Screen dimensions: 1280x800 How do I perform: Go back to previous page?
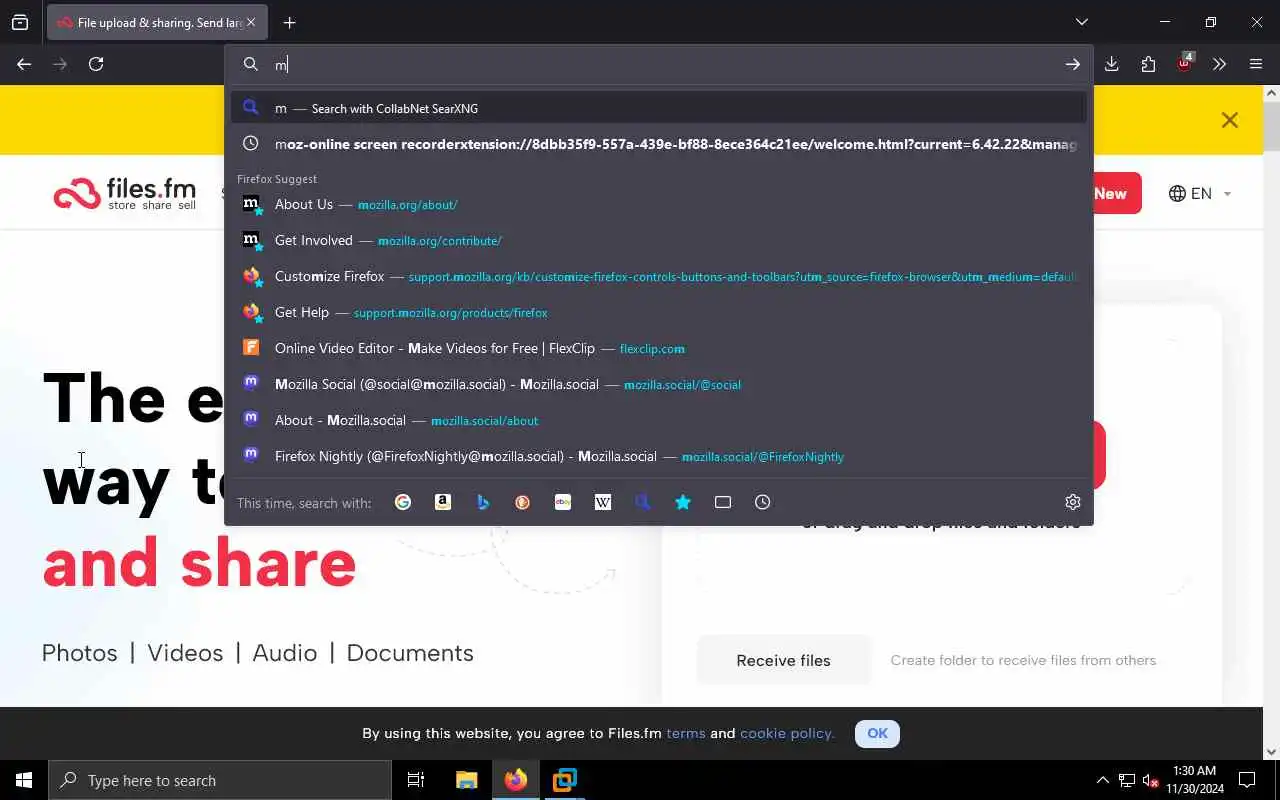point(24,64)
